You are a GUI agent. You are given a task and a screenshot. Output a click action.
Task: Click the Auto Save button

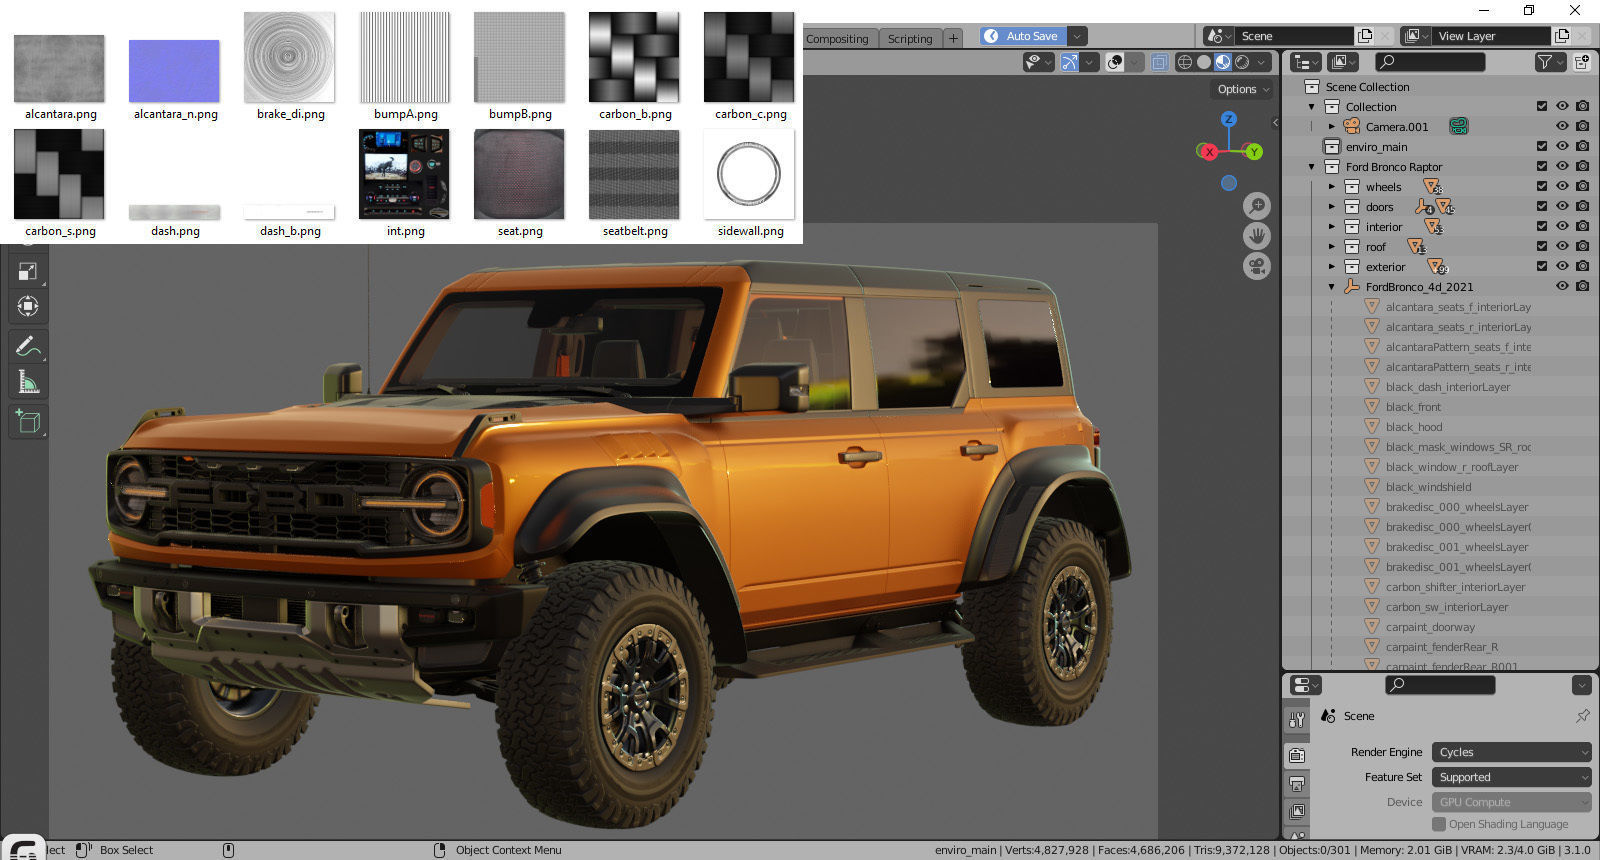tap(1023, 36)
